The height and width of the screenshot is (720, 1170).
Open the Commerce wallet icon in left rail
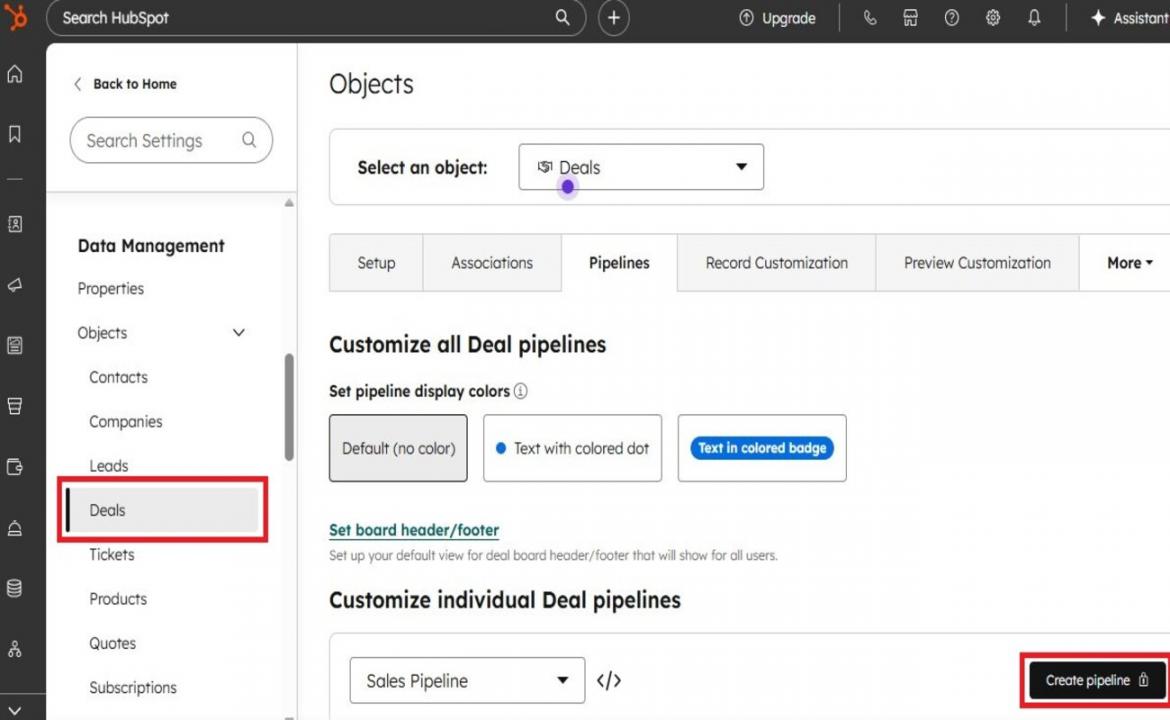15,467
